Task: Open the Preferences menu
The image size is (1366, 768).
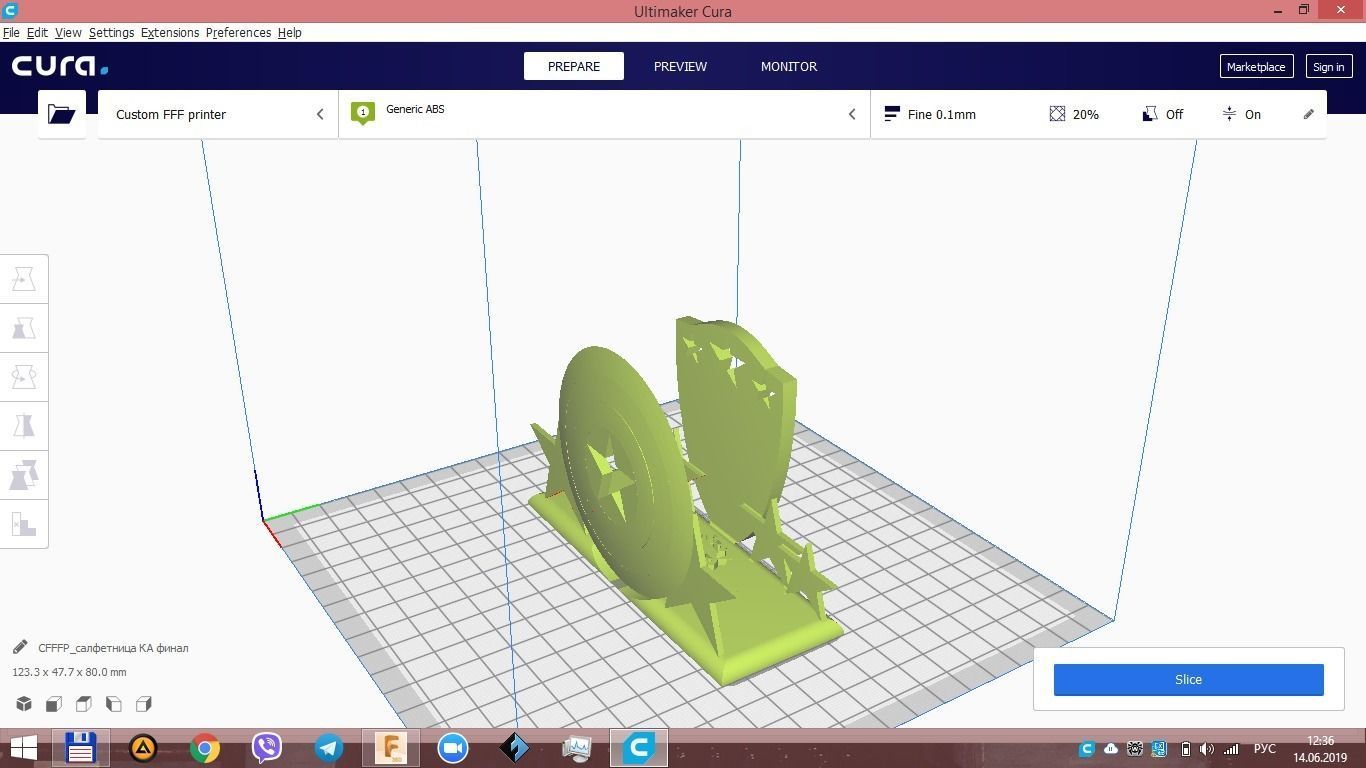Action: click(x=238, y=32)
